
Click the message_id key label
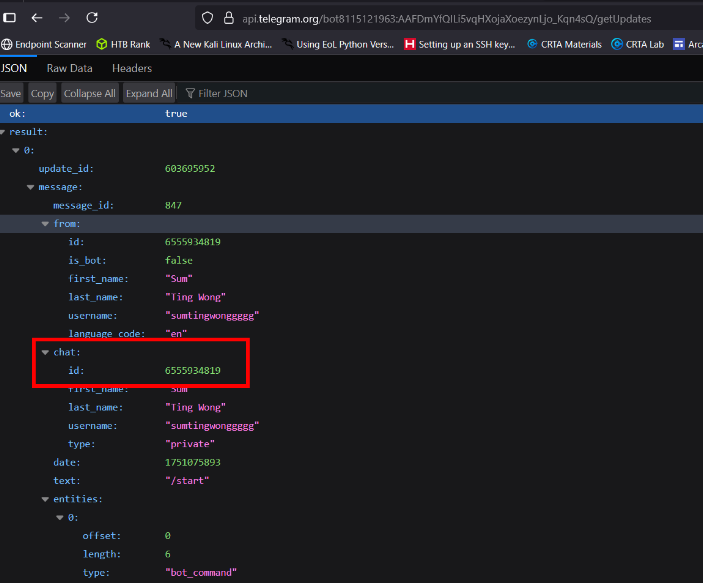[84, 205]
